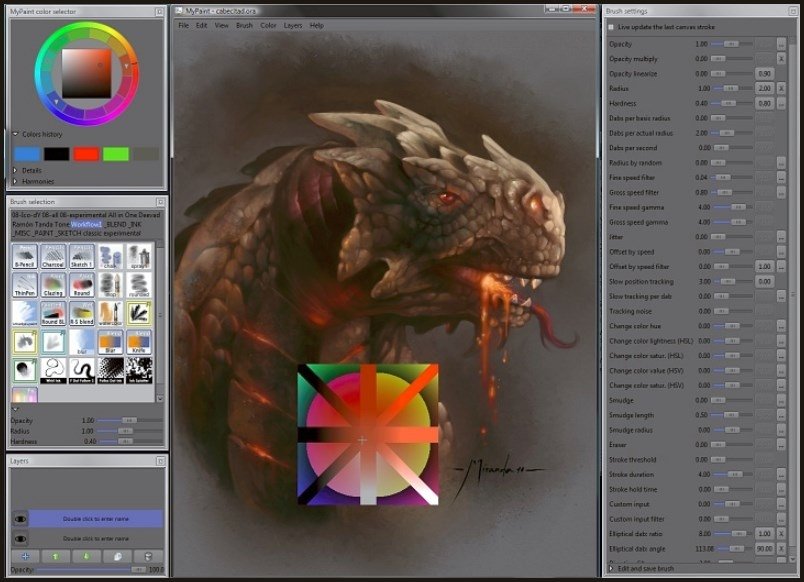
Task: Toggle visibility of the bottom layer
Action: coord(19,539)
